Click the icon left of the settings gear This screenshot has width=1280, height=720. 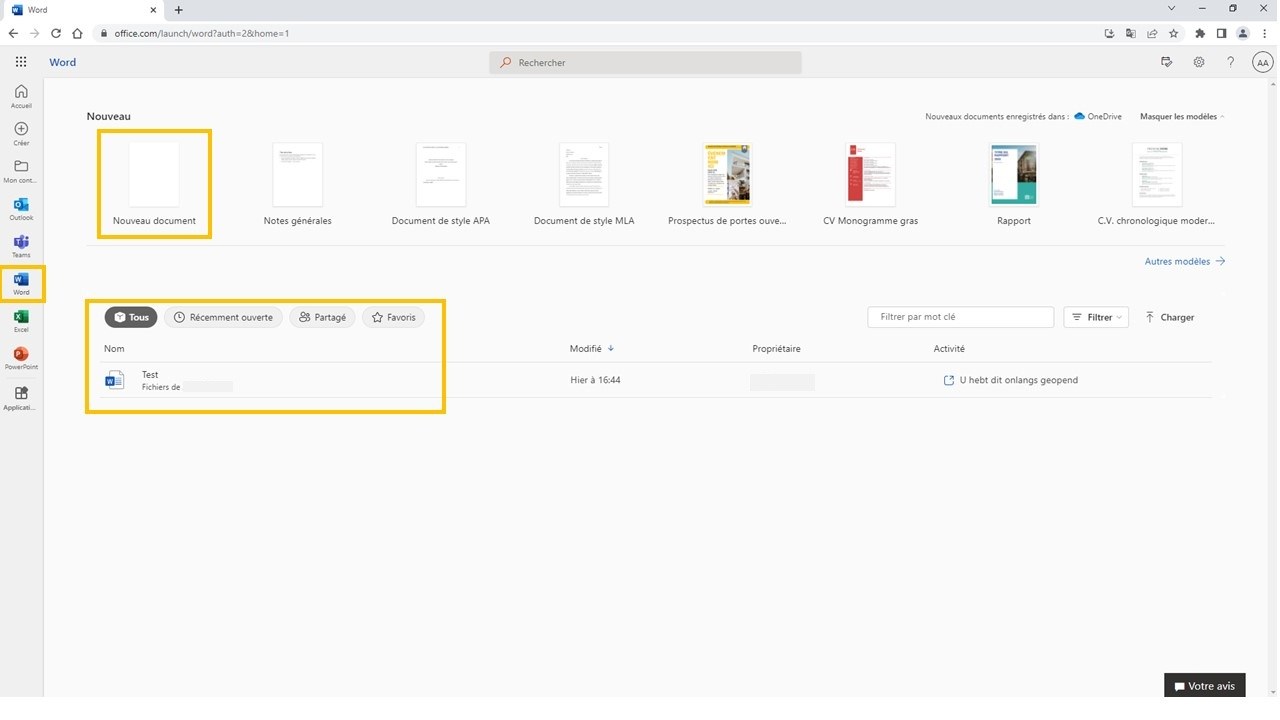point(1167,62)
